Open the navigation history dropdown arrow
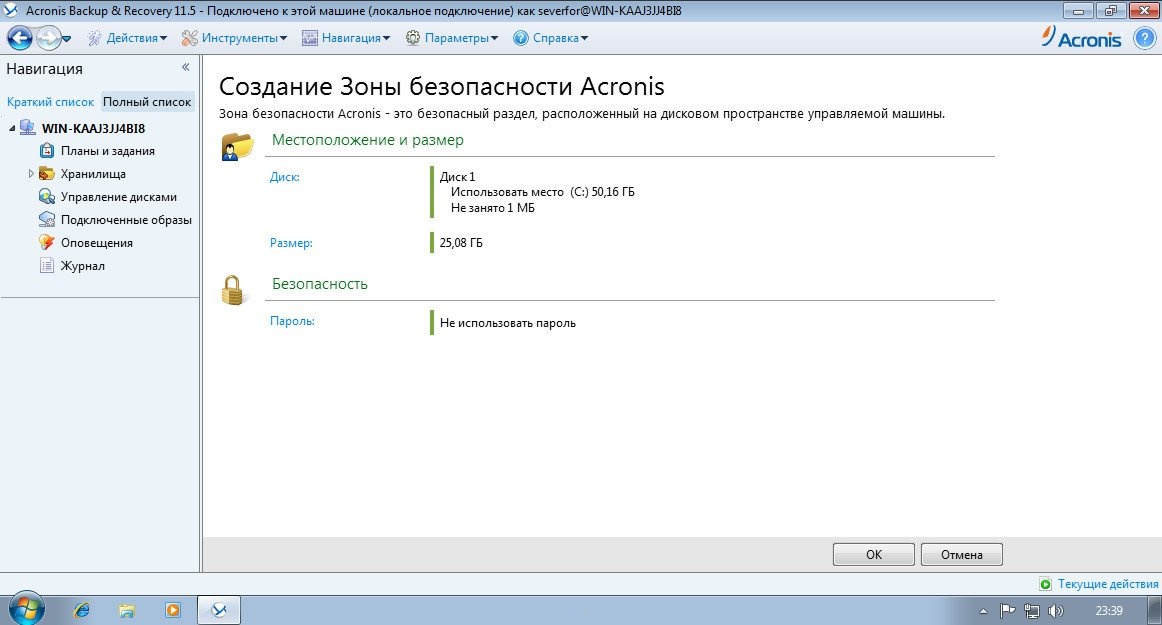The height and width of the screenshot is (625, 1162). coord(67,39)
